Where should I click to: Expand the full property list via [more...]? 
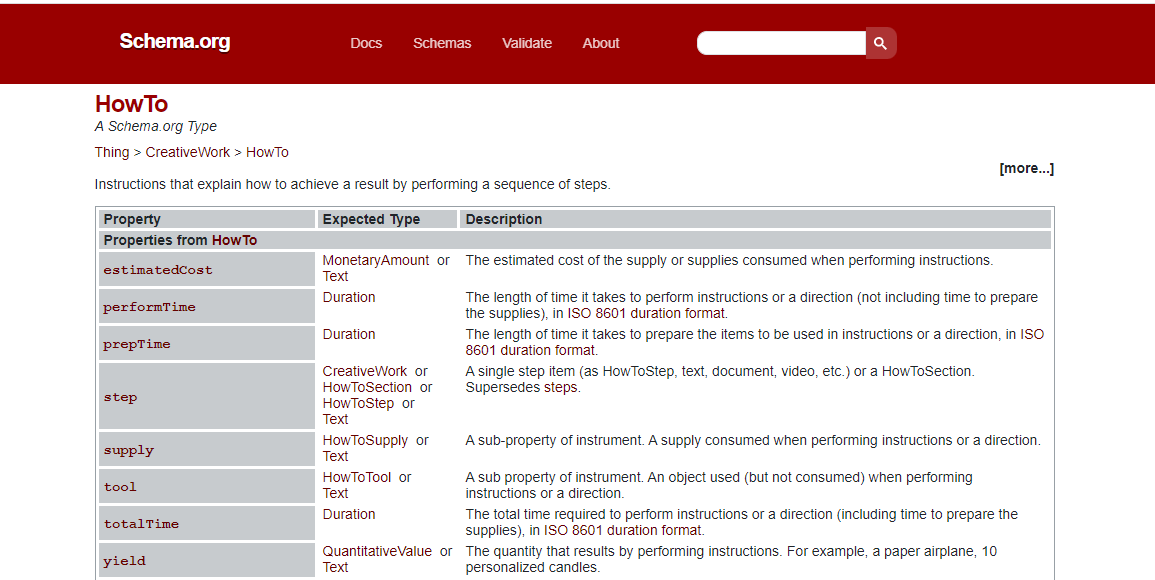1026,168
